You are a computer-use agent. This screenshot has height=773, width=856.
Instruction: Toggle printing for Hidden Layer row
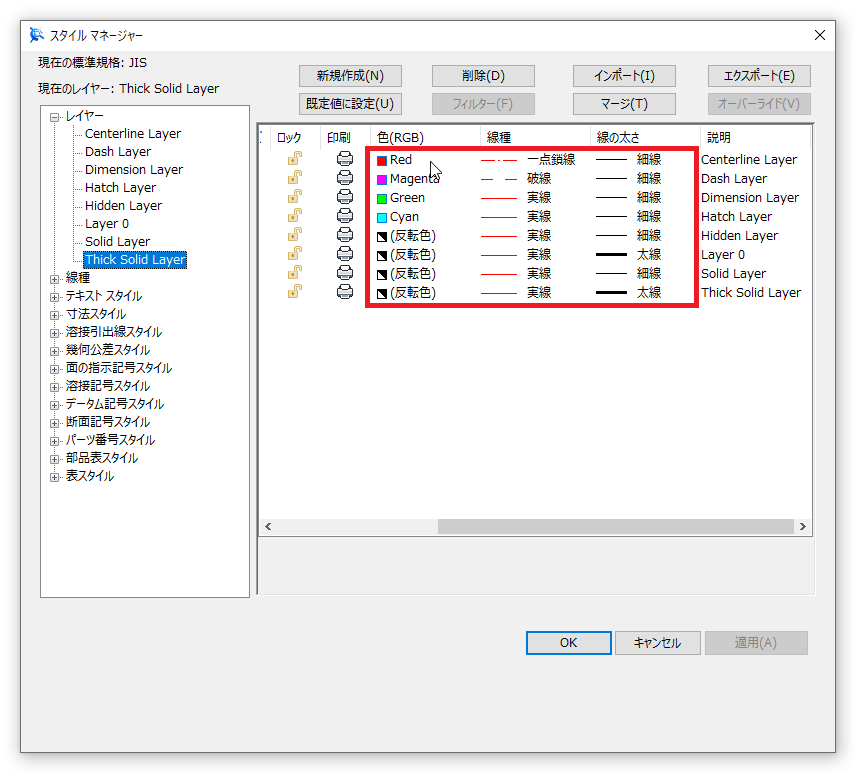coord(345,235)
